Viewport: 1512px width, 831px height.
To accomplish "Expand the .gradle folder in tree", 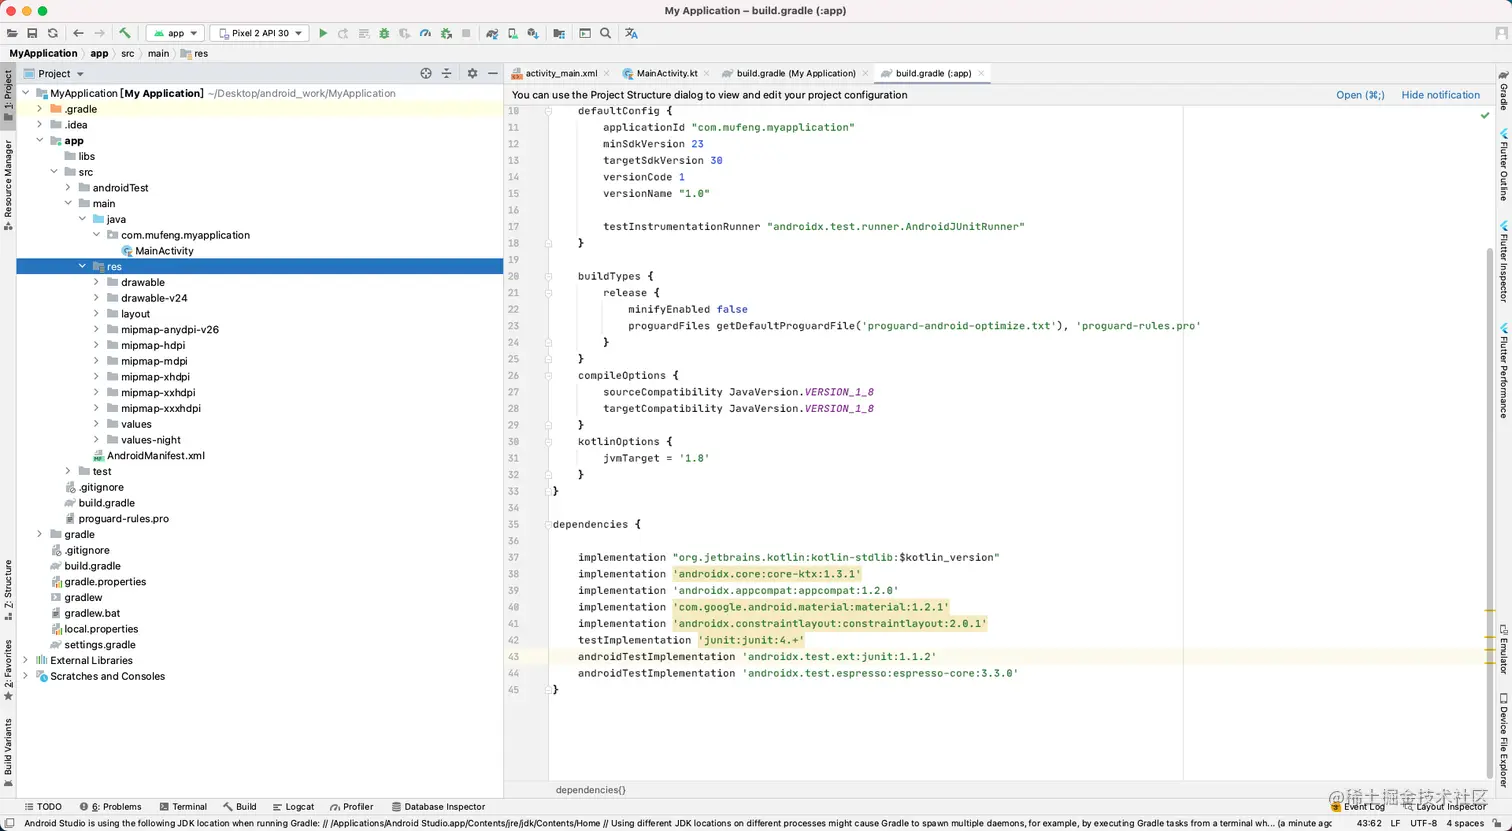I will point(39,109).
